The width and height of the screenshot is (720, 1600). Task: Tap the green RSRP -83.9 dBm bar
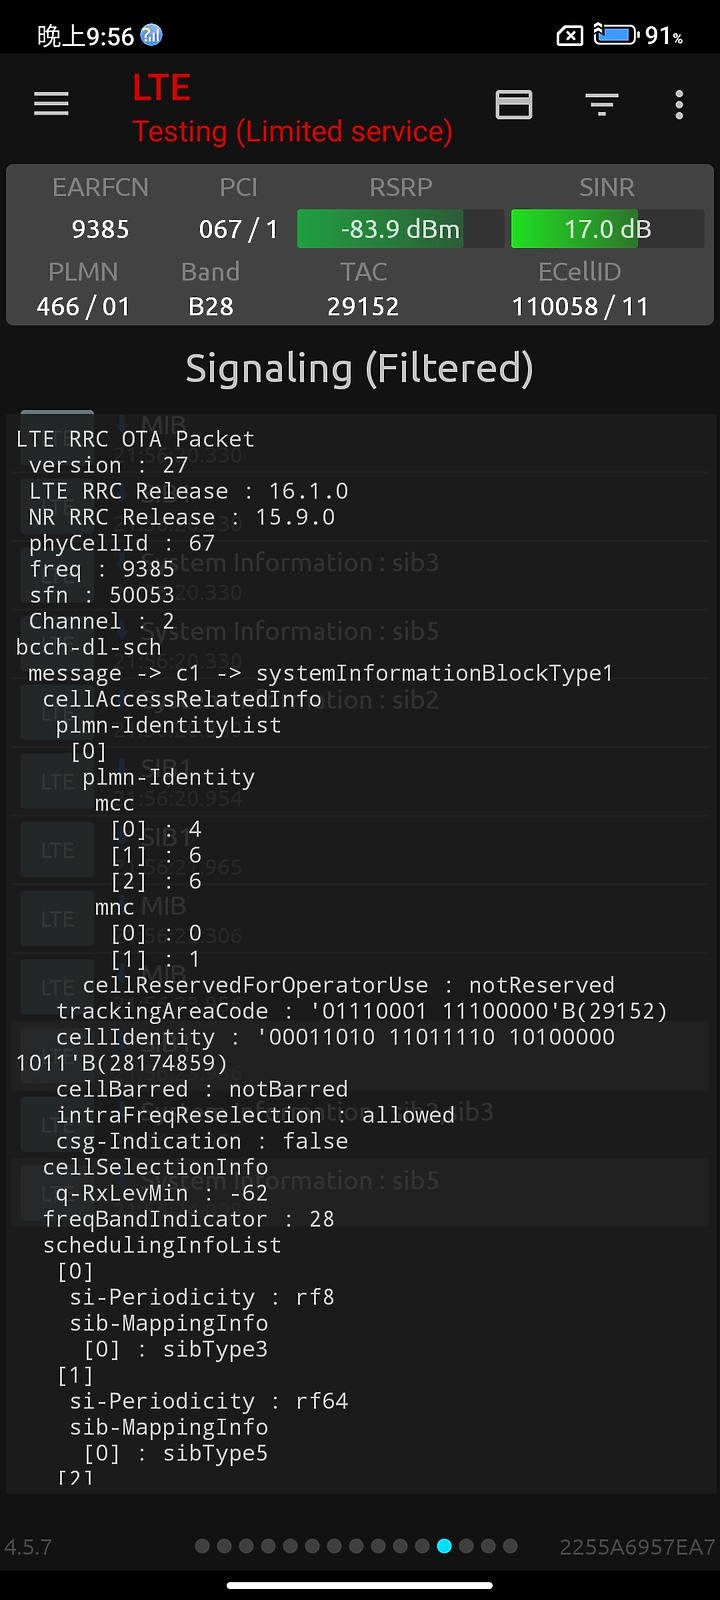click(400, 229)
